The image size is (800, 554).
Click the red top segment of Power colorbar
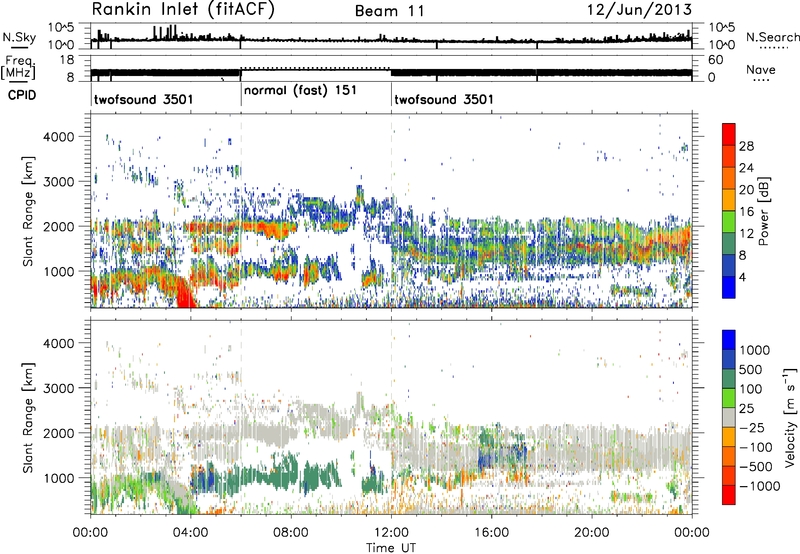point(729,134)
